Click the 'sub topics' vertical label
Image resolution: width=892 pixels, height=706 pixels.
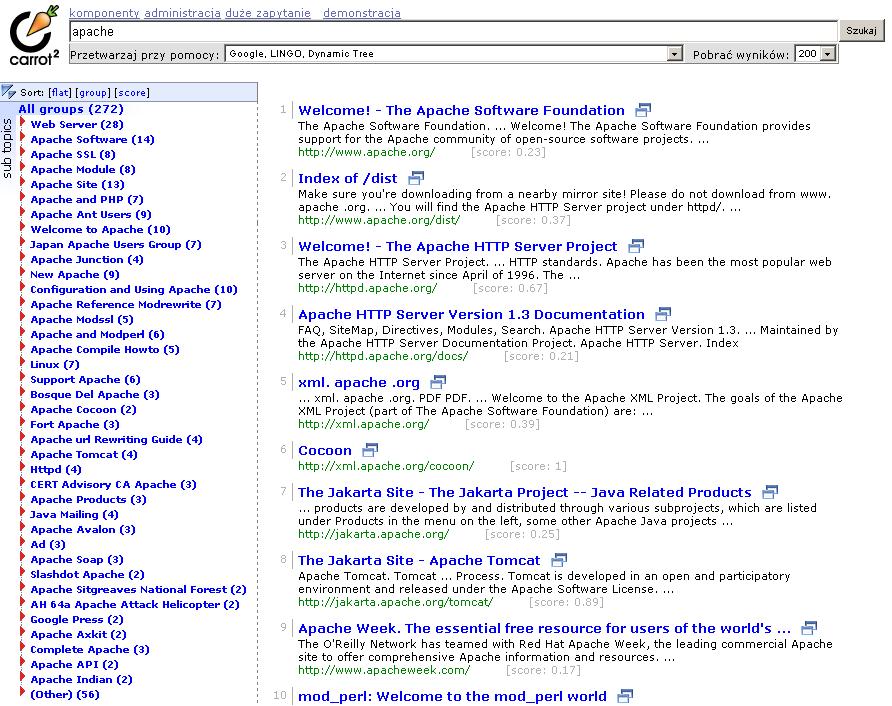[7, 148]
